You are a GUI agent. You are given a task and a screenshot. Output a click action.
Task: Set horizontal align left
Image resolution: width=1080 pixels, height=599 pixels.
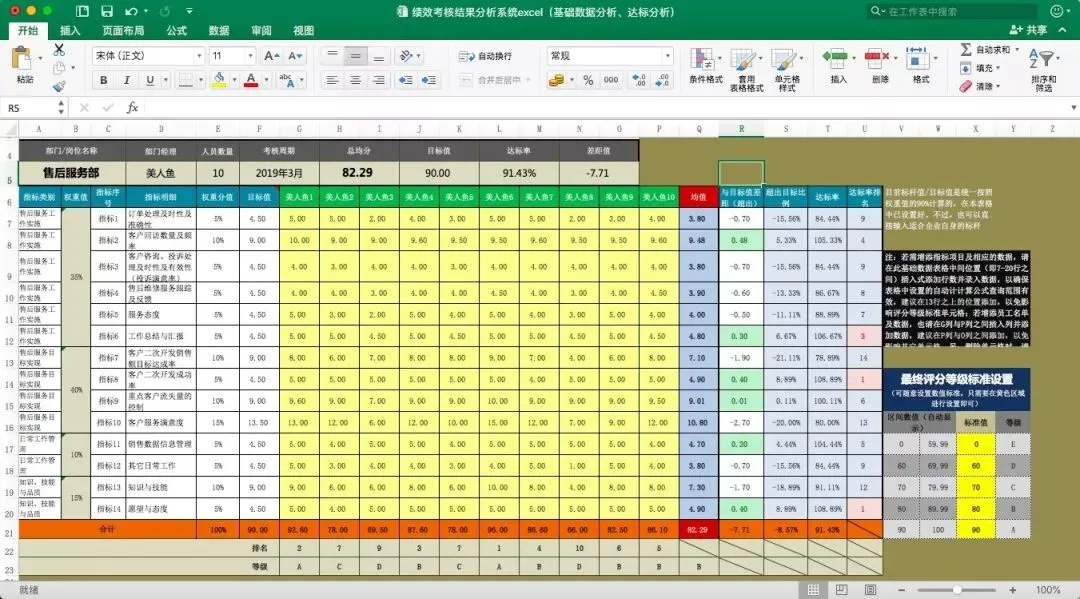tap(332, 81)
